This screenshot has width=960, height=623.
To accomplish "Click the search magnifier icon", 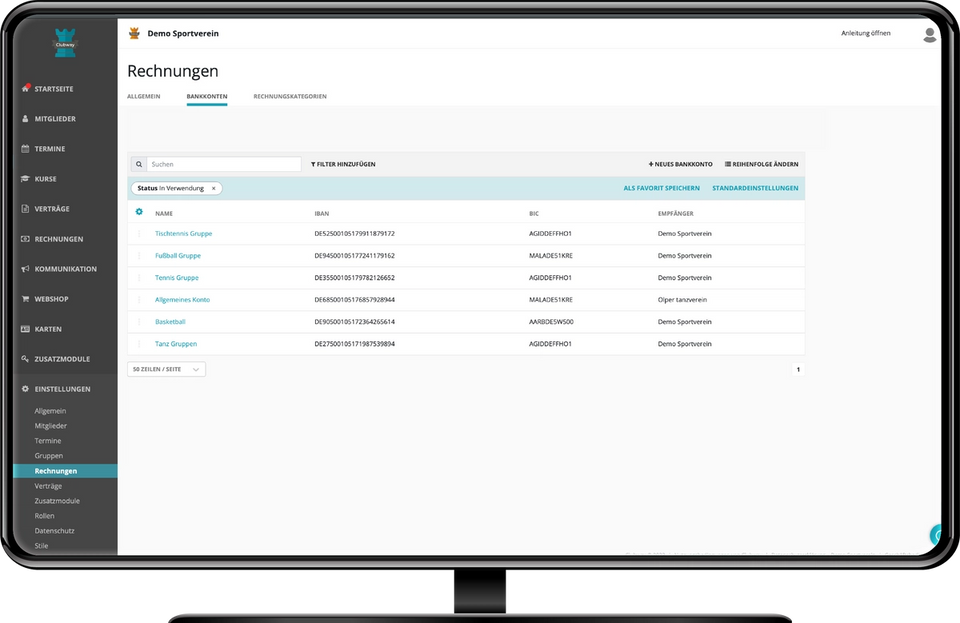I will 139,164.
